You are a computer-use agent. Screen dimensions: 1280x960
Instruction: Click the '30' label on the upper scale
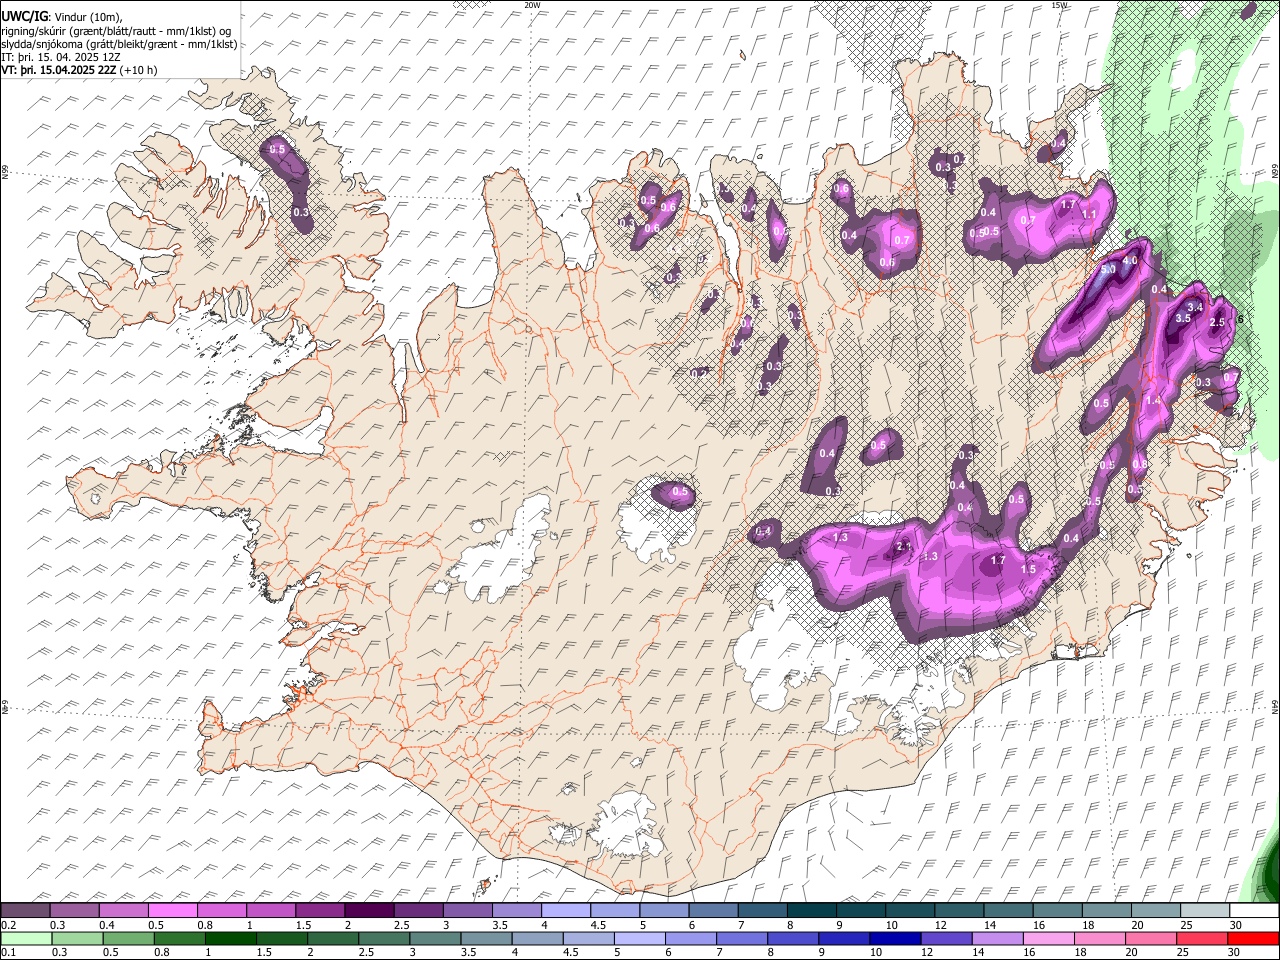pyautogui.click(x=1236, y=925)
